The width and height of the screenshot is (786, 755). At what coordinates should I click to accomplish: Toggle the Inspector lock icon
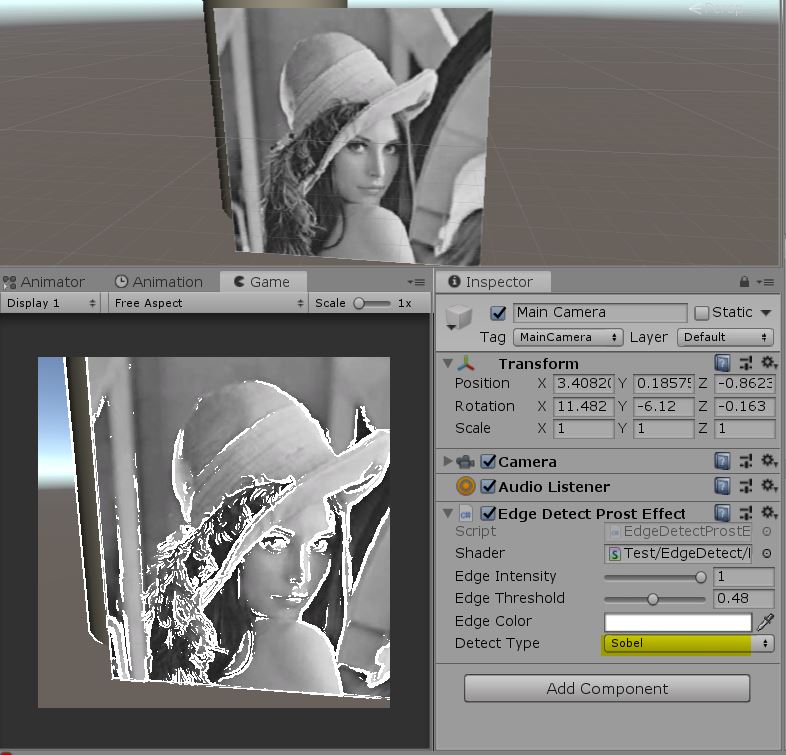click(x=744, y=282)
